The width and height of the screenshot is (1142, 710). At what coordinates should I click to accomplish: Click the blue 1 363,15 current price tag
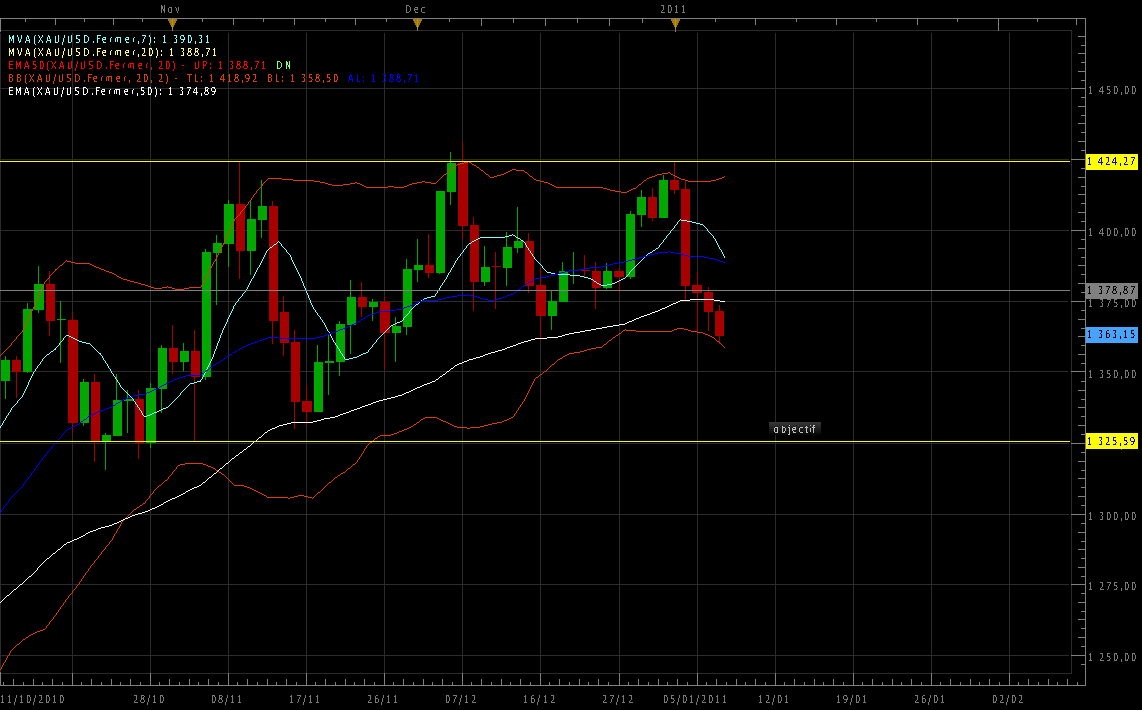point(1111,335)
